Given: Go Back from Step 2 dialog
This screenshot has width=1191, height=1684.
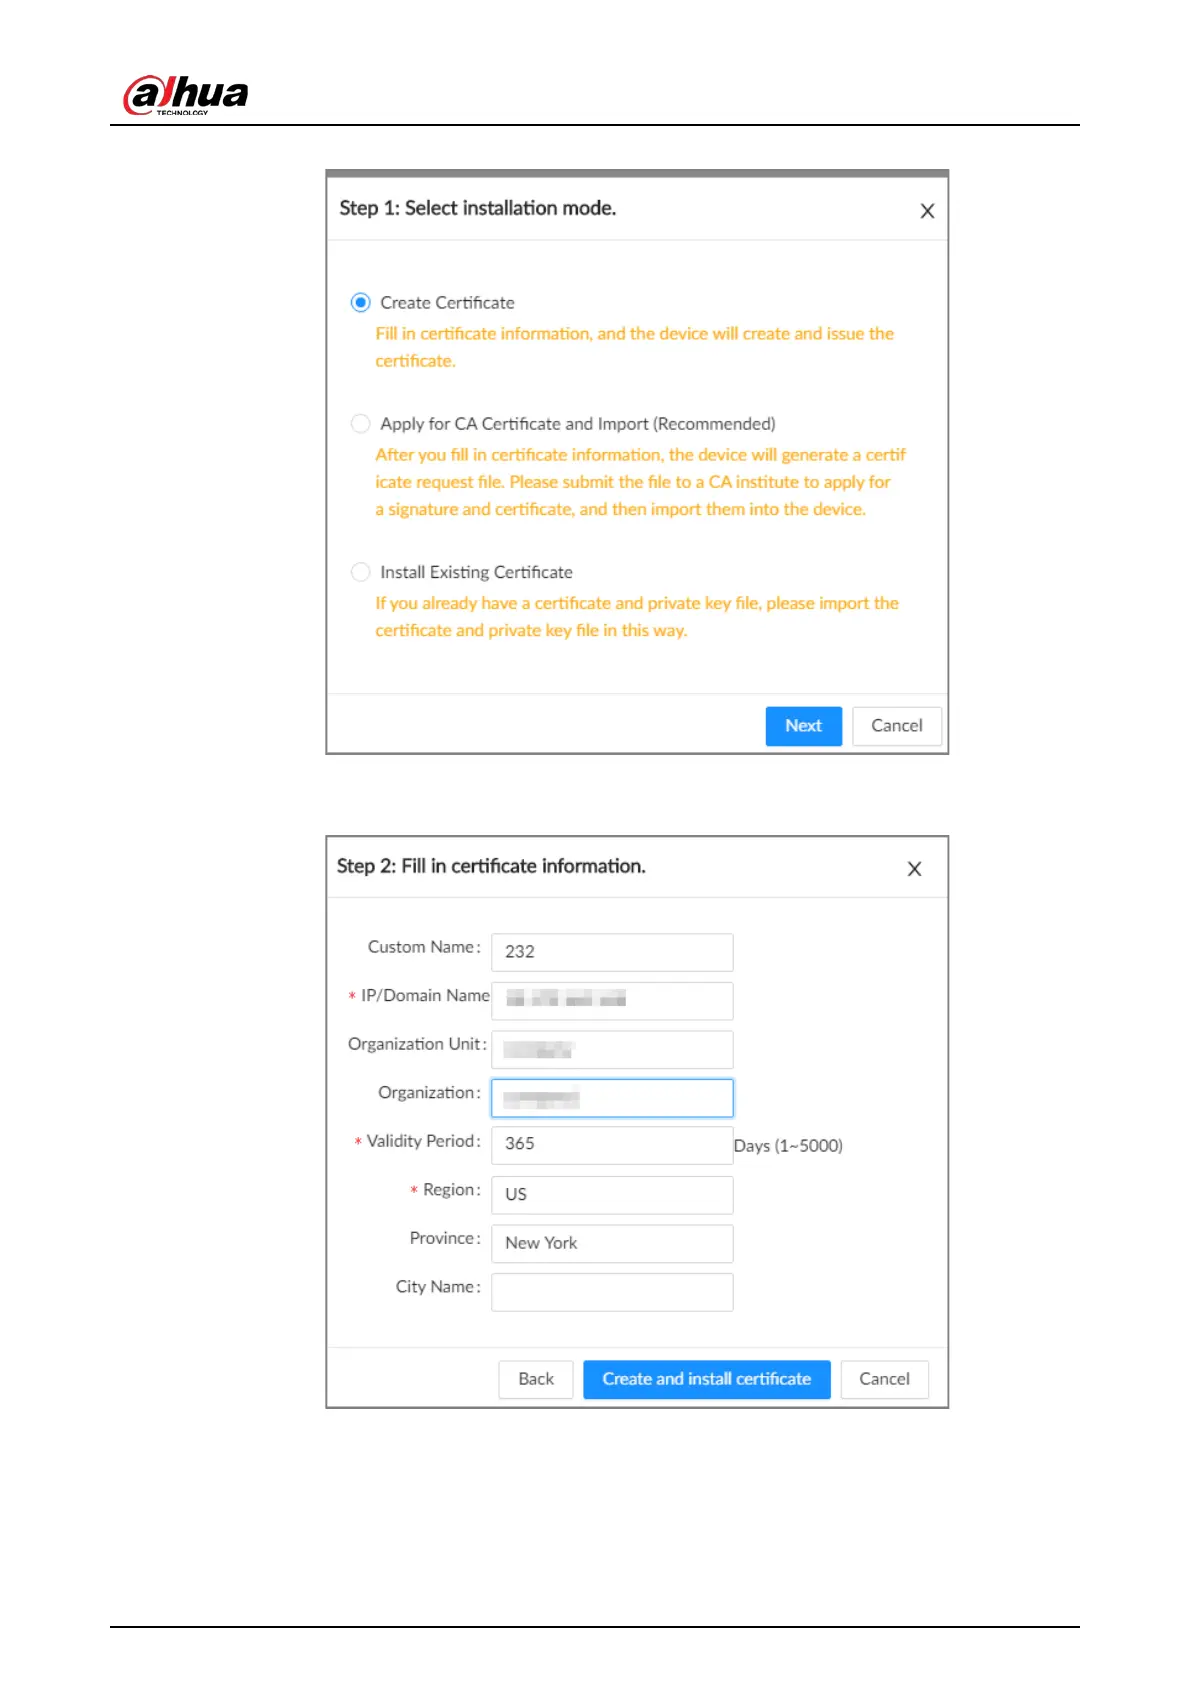Looking at the screenshot, I should 536,1379.
